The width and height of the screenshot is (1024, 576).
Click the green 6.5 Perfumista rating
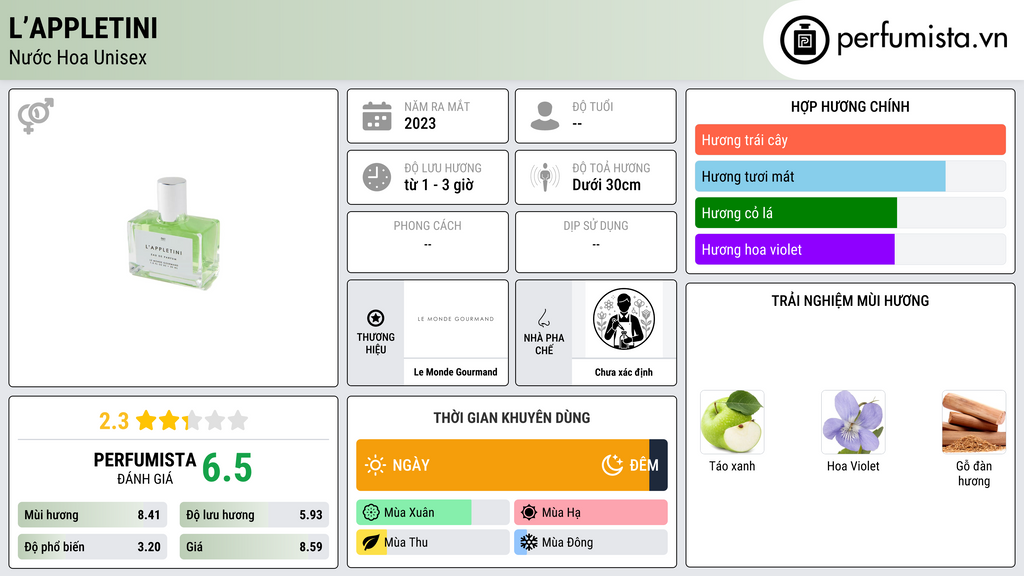tap(227, 468)
